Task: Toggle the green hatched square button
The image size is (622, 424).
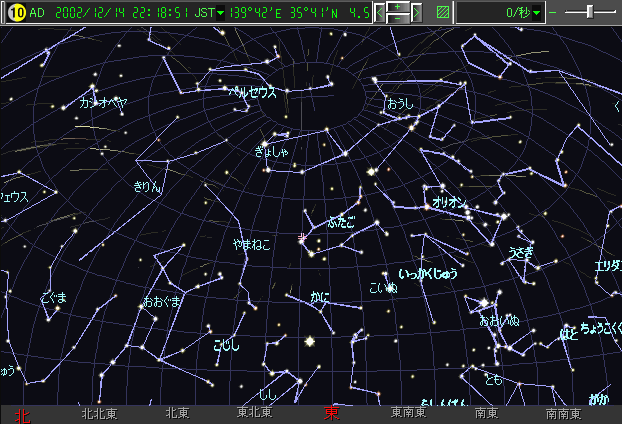Action: (443, 13)
